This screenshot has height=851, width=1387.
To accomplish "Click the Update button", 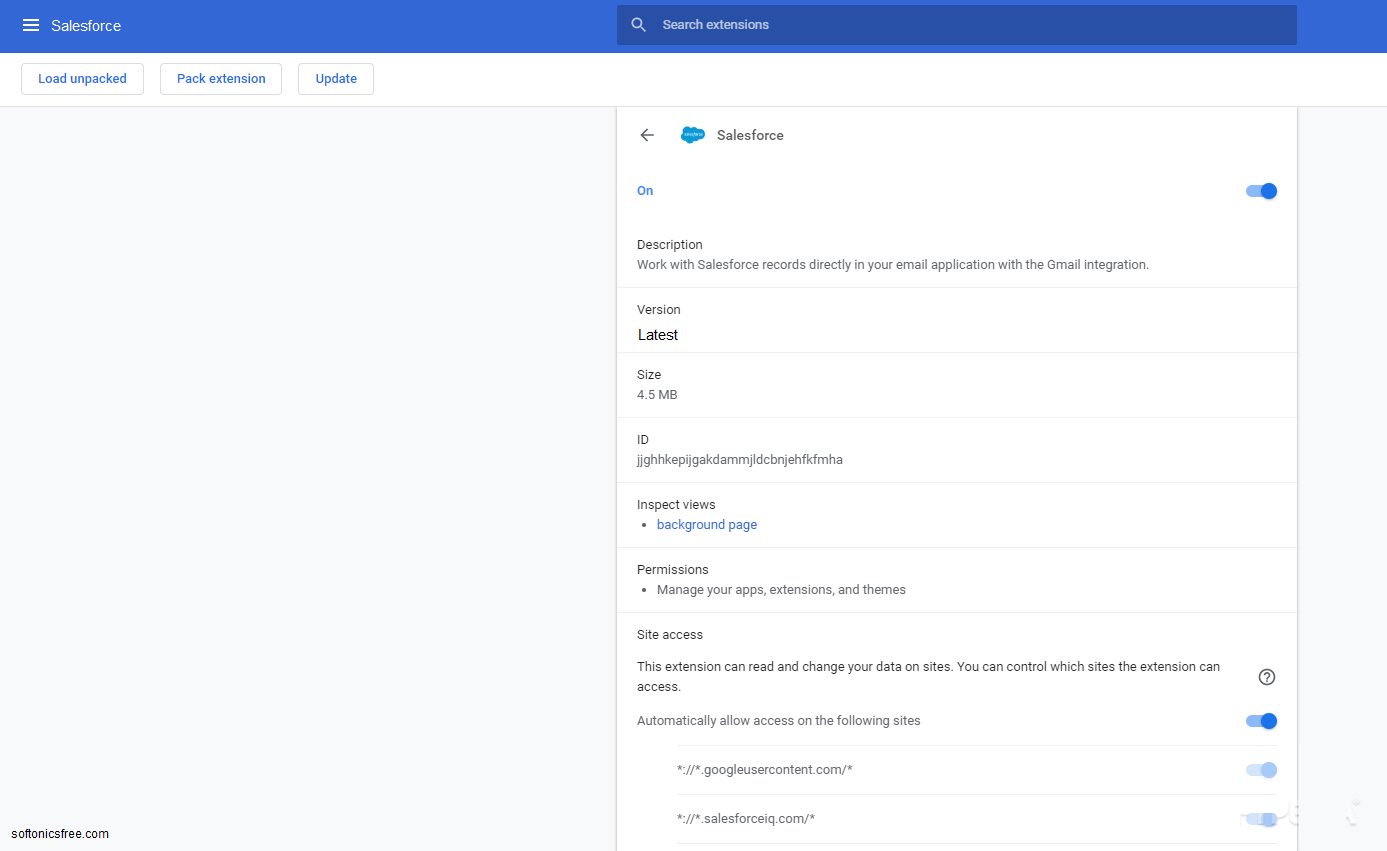I will coord(336,79).
